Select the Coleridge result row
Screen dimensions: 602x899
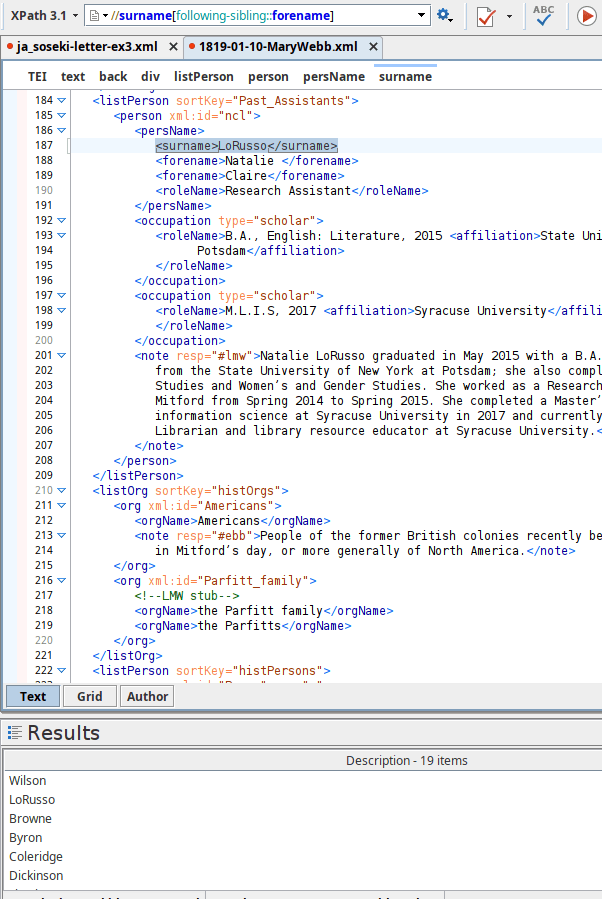tap(304, 856)
